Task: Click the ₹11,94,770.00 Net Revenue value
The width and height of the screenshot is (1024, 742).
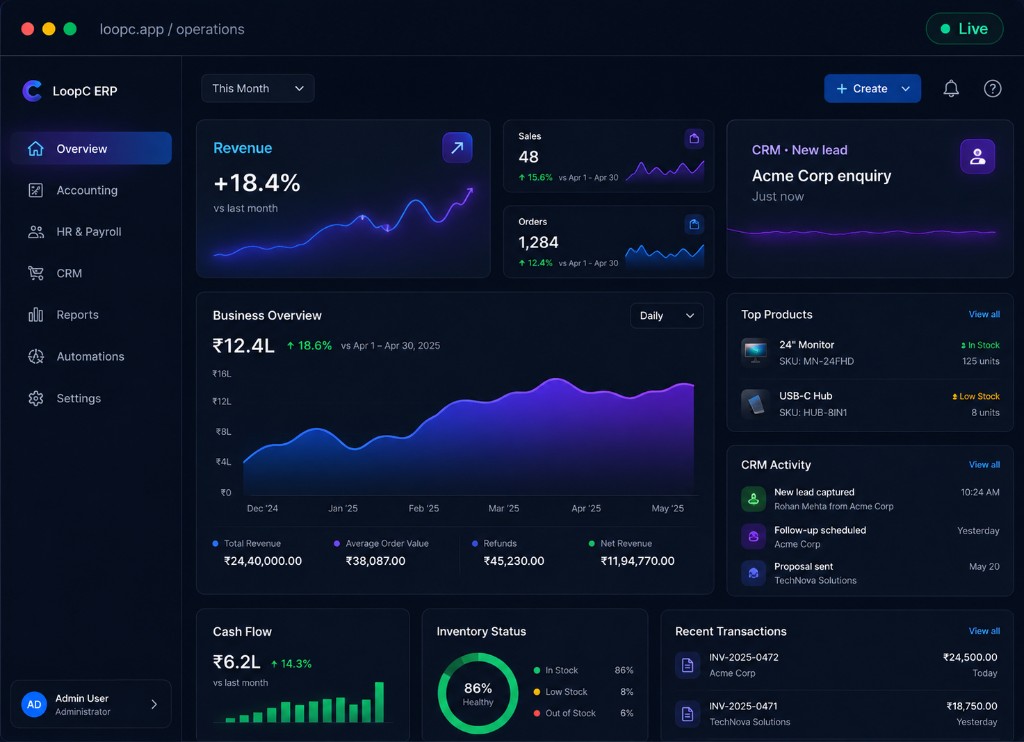Action: click(x=637, y=561)
